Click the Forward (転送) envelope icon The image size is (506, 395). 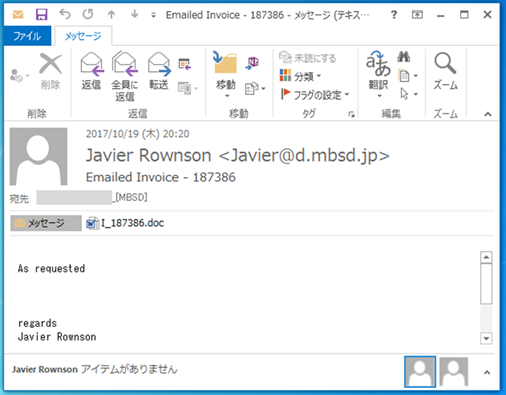click(159, 63)
